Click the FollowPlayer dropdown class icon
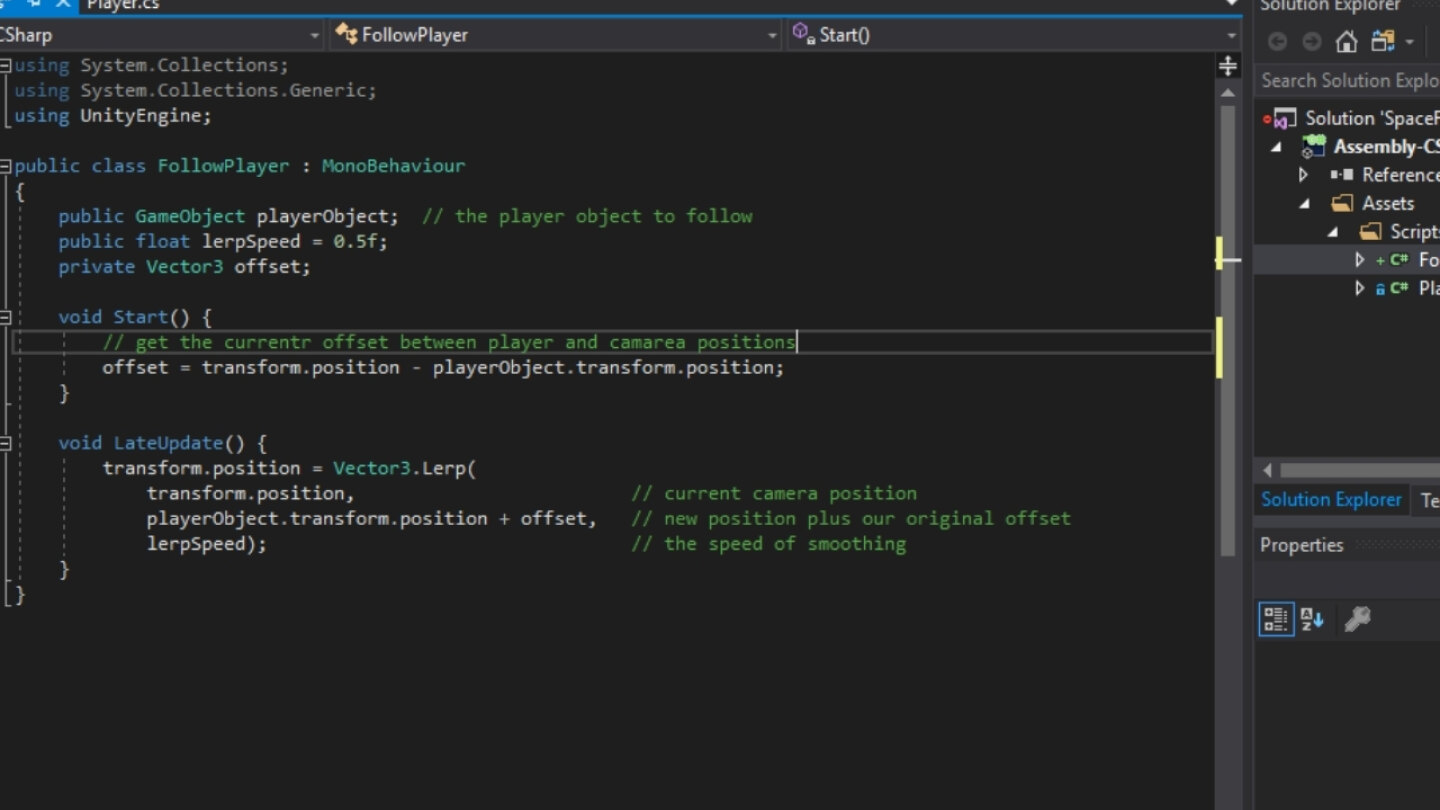 point(346,35)
